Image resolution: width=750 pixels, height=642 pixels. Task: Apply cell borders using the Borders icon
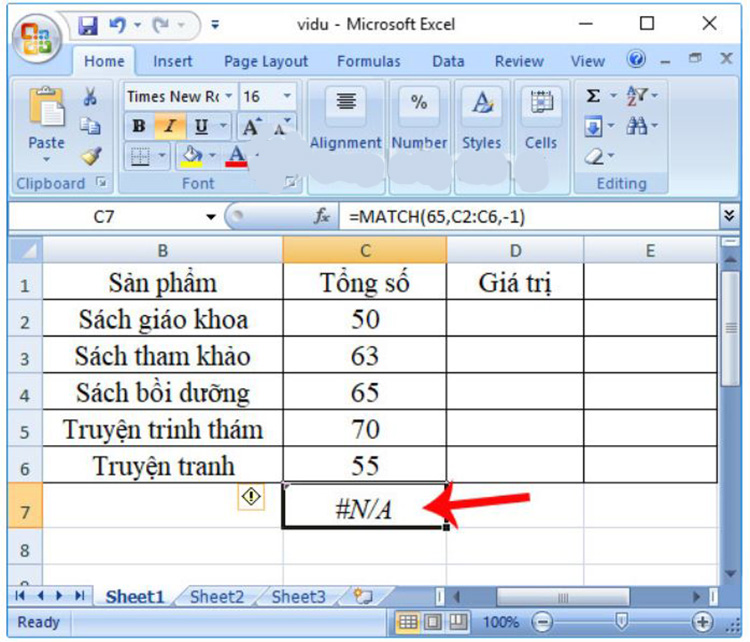click(x=140, y=156)
